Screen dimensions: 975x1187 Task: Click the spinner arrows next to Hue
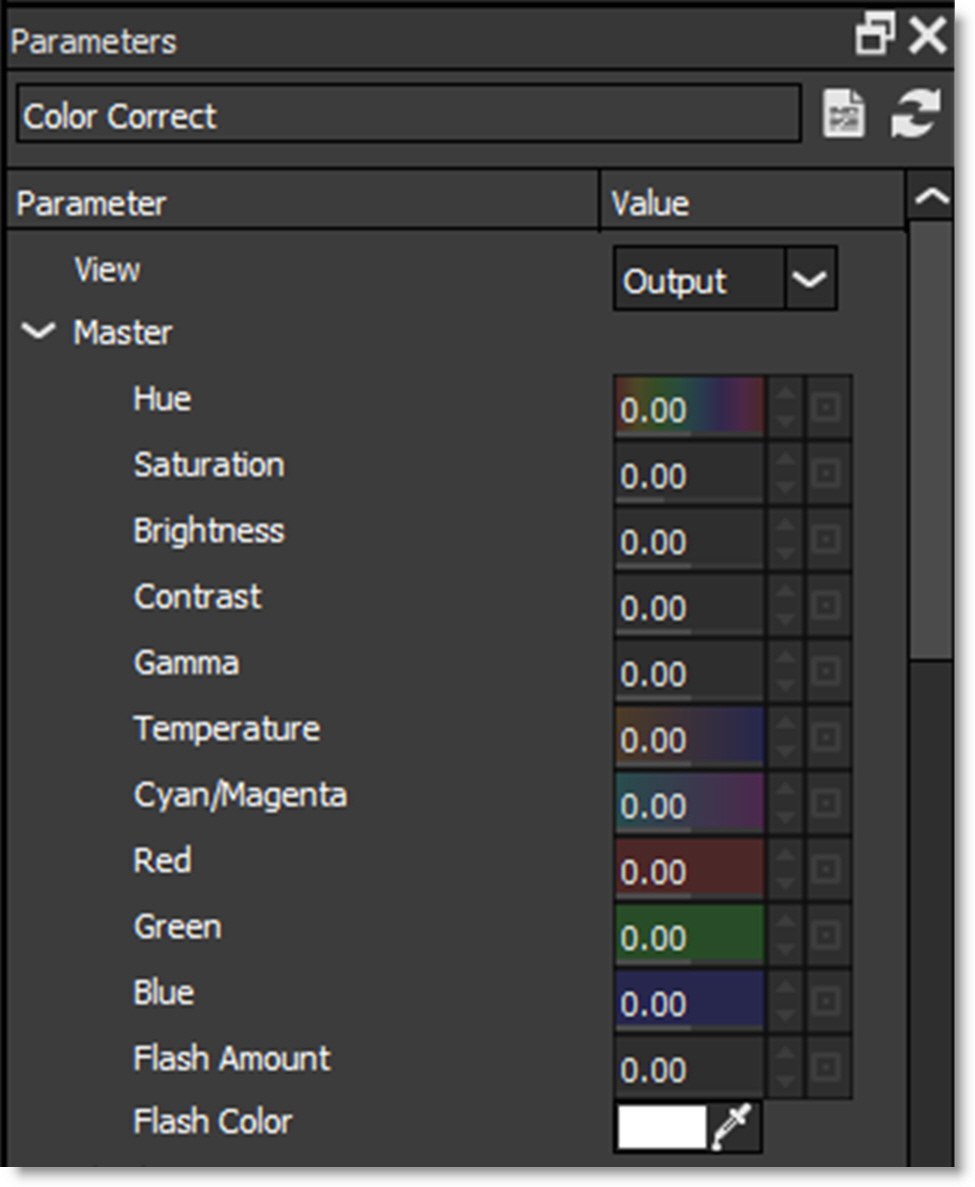[x=786, y=407]
